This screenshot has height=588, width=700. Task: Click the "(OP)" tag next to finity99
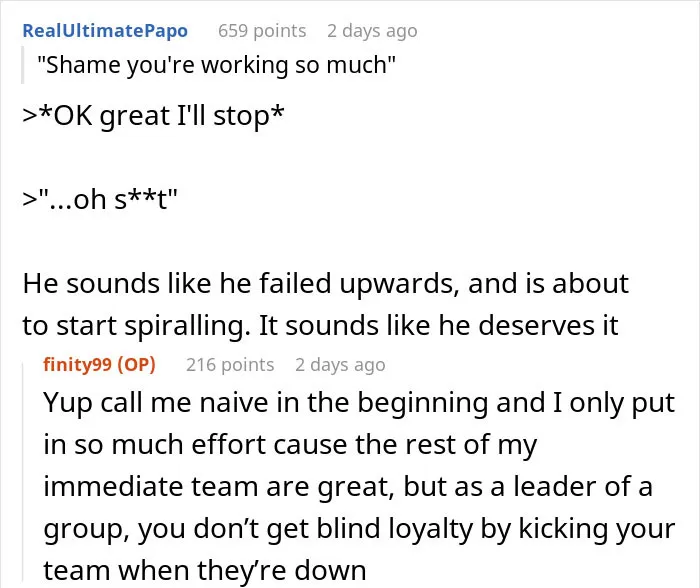[x=136, y=365]
